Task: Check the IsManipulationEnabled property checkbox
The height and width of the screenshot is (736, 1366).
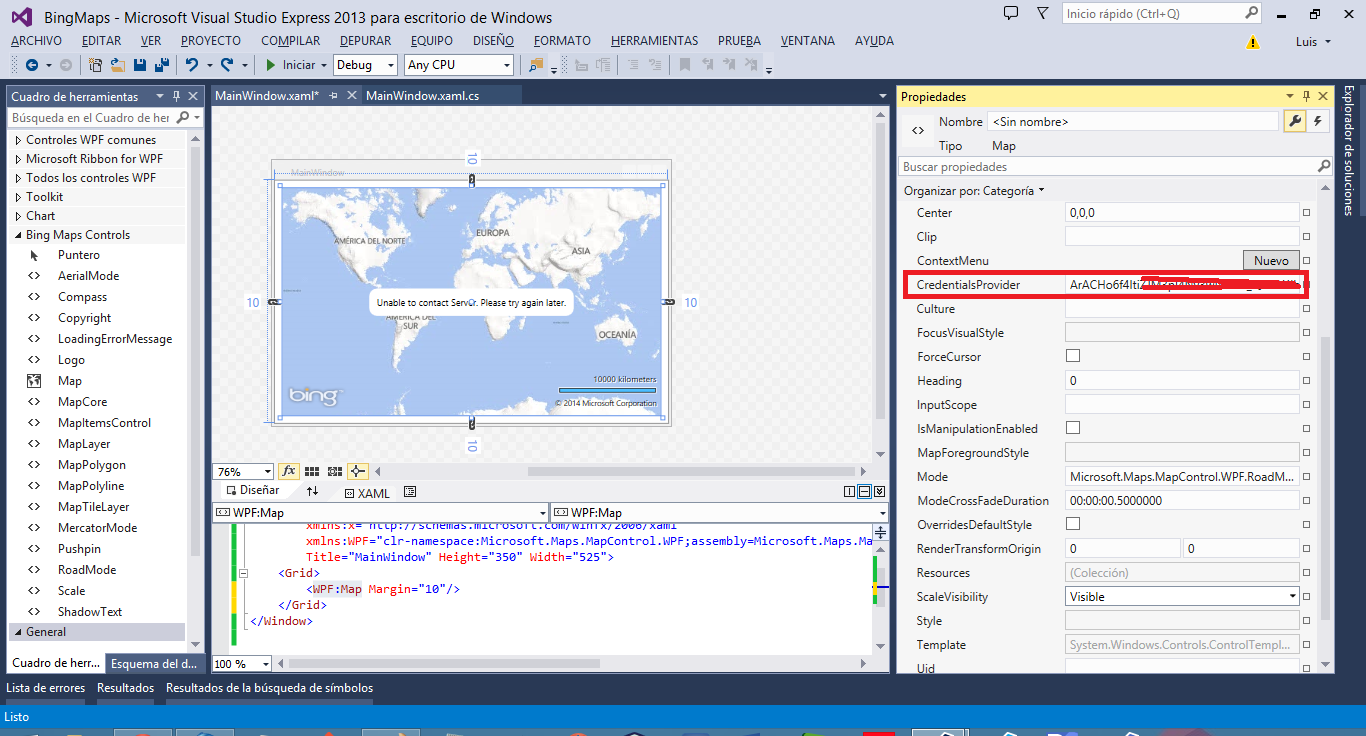Action: pyautogui.click(x=1073, y=428)
